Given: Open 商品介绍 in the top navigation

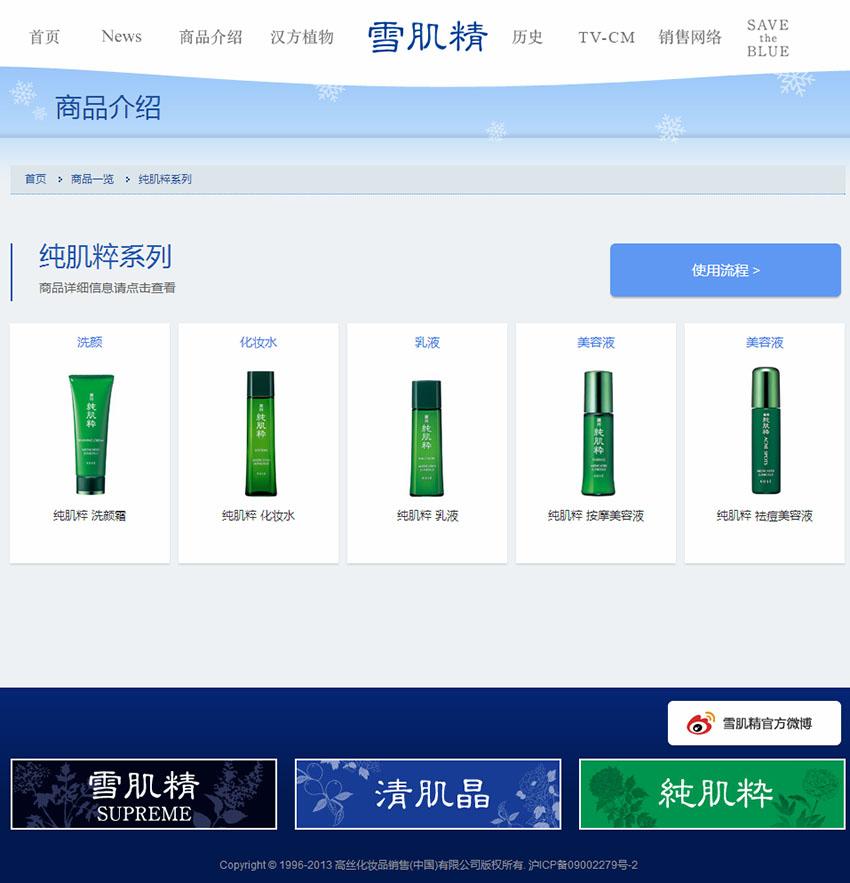Looking at the screenshot, I should (x=211, y=37).
